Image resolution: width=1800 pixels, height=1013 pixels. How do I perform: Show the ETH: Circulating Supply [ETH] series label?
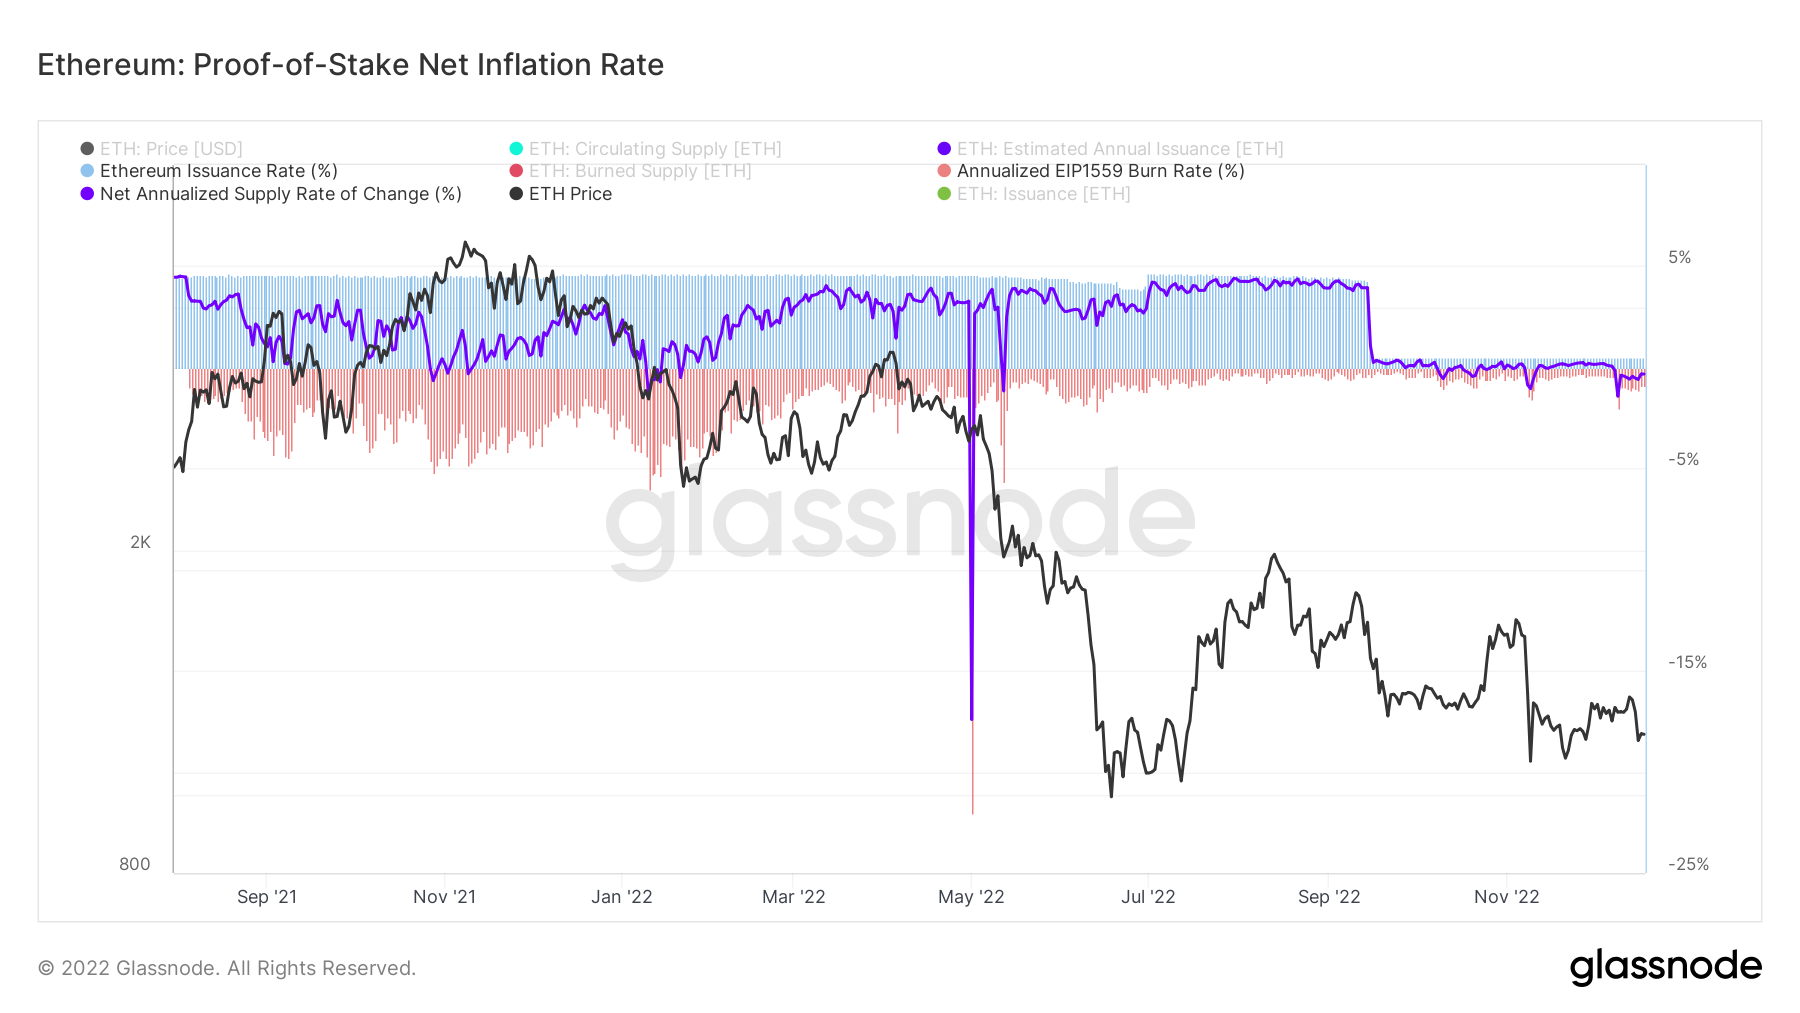[655, 149]
